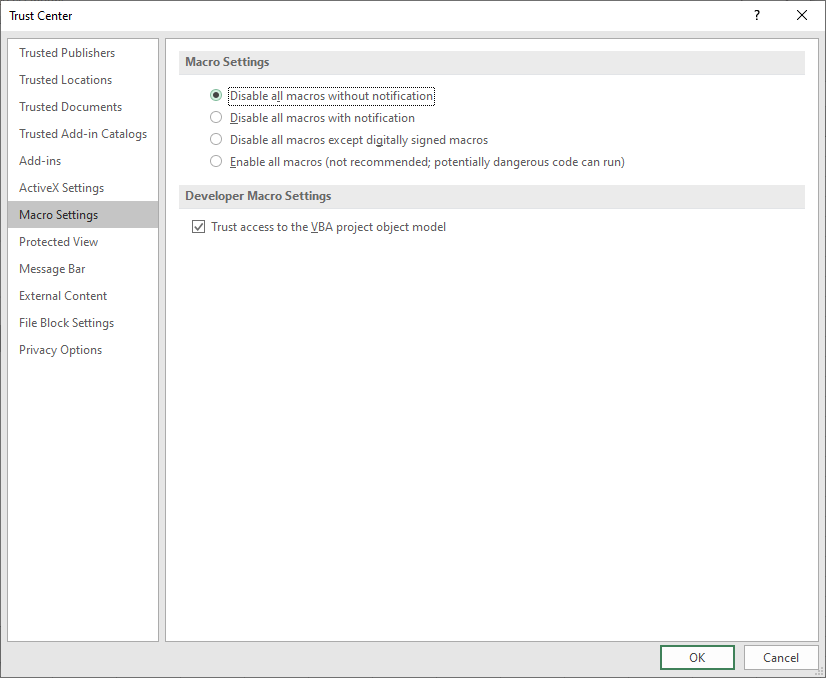The width and height of the screenshot is (826, 678).
Task: Click the Help question mark icon
Action: pyautogui.click(x=756, y=15)
